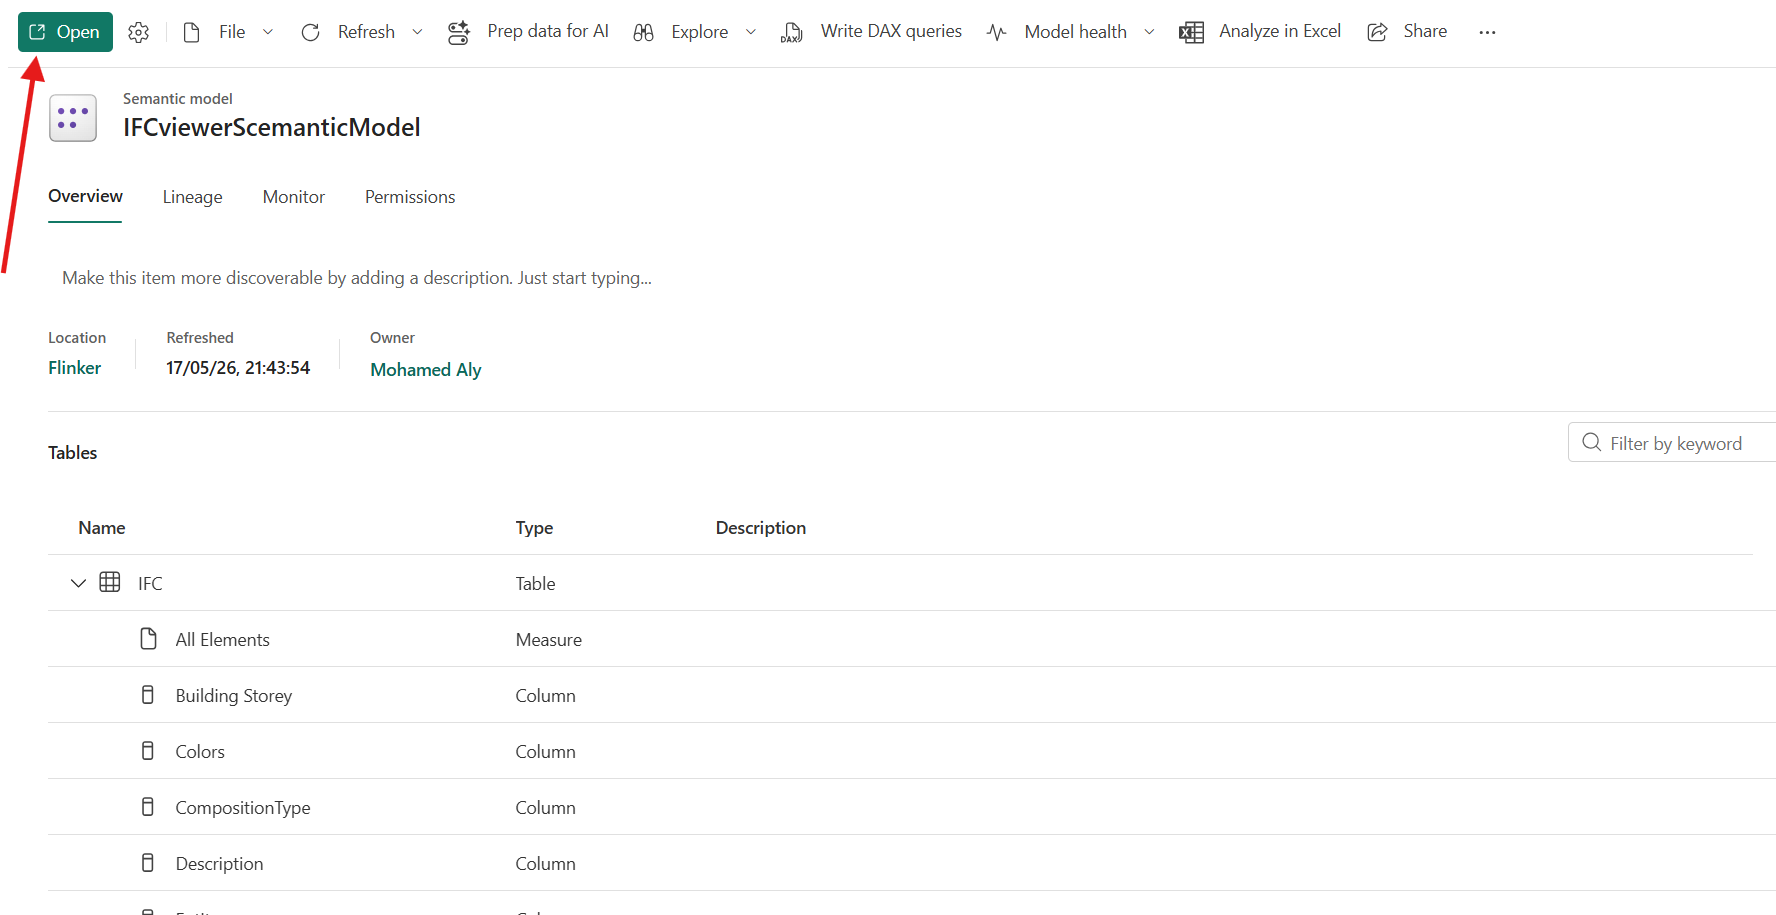The height and width of the screenshot is (915, 1776).
Task: Collapse the IFC table row chevron
Action: point(78,583)
